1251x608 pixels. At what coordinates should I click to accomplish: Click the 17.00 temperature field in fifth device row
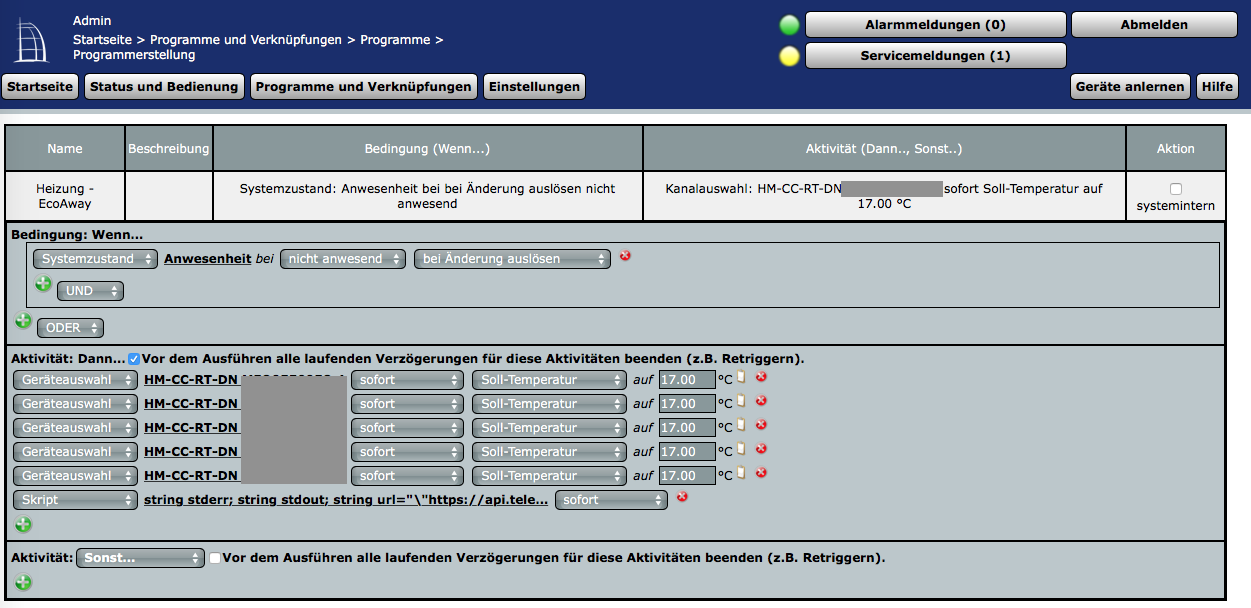point(687,476)
